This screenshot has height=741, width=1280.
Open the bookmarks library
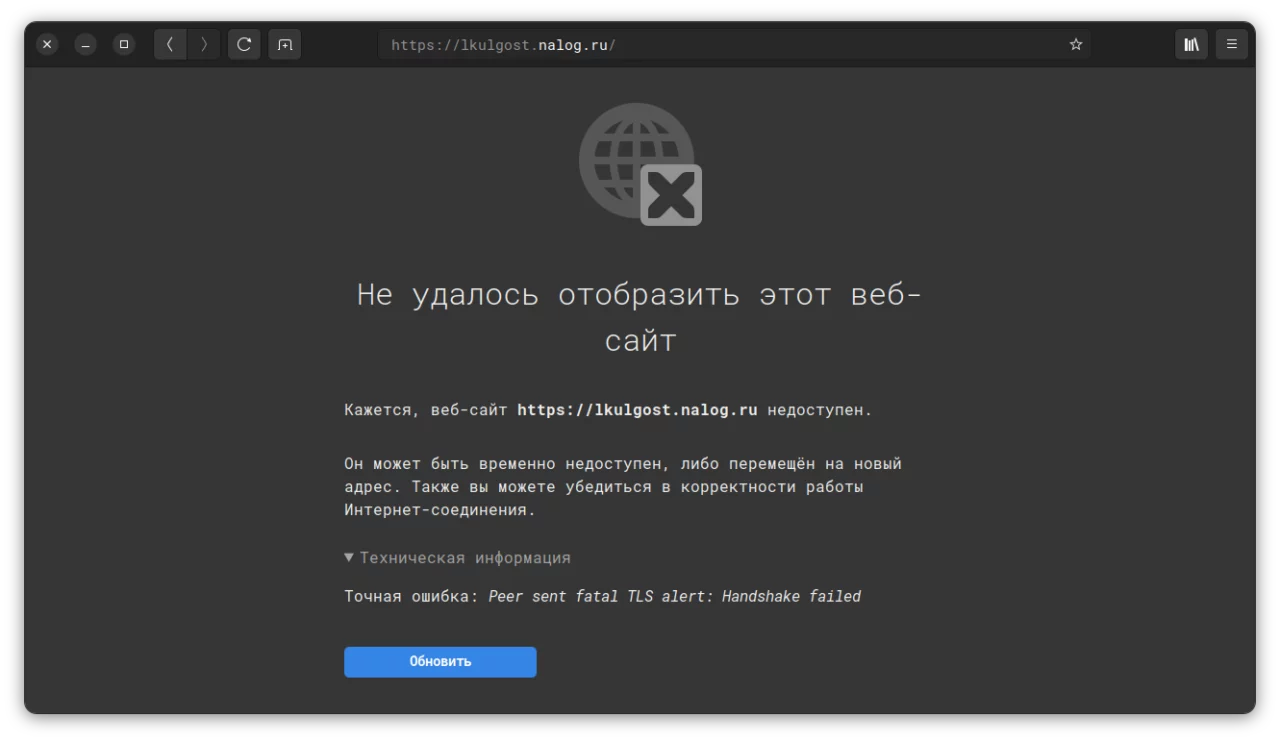(1192, 44)
